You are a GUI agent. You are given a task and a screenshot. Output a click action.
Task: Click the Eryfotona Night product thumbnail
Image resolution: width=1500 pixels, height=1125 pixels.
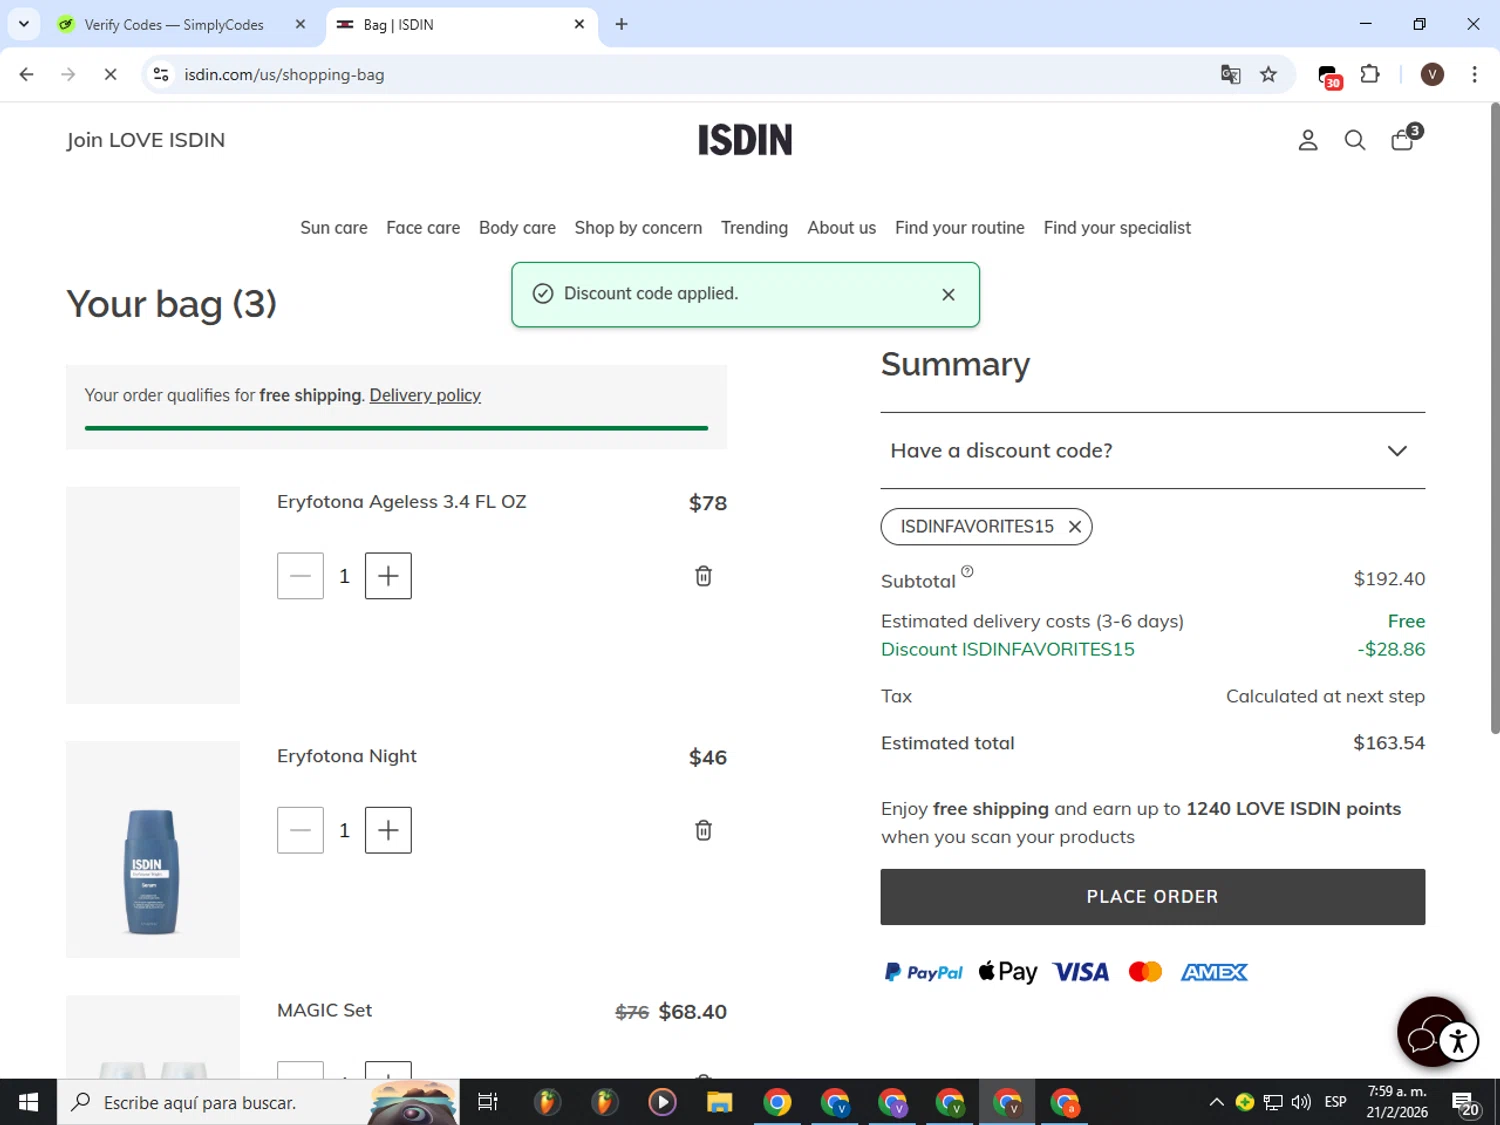[153, 849]
